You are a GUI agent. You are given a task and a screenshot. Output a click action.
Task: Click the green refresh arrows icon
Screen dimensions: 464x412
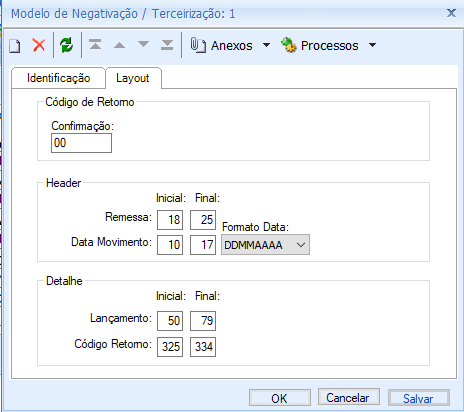pos(67,45)
